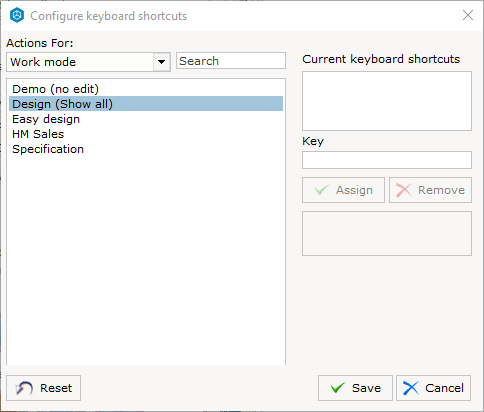Viewport: 484px width, 412px height.
Task: Click the red X icon on Remove
Action: point(404,190)
